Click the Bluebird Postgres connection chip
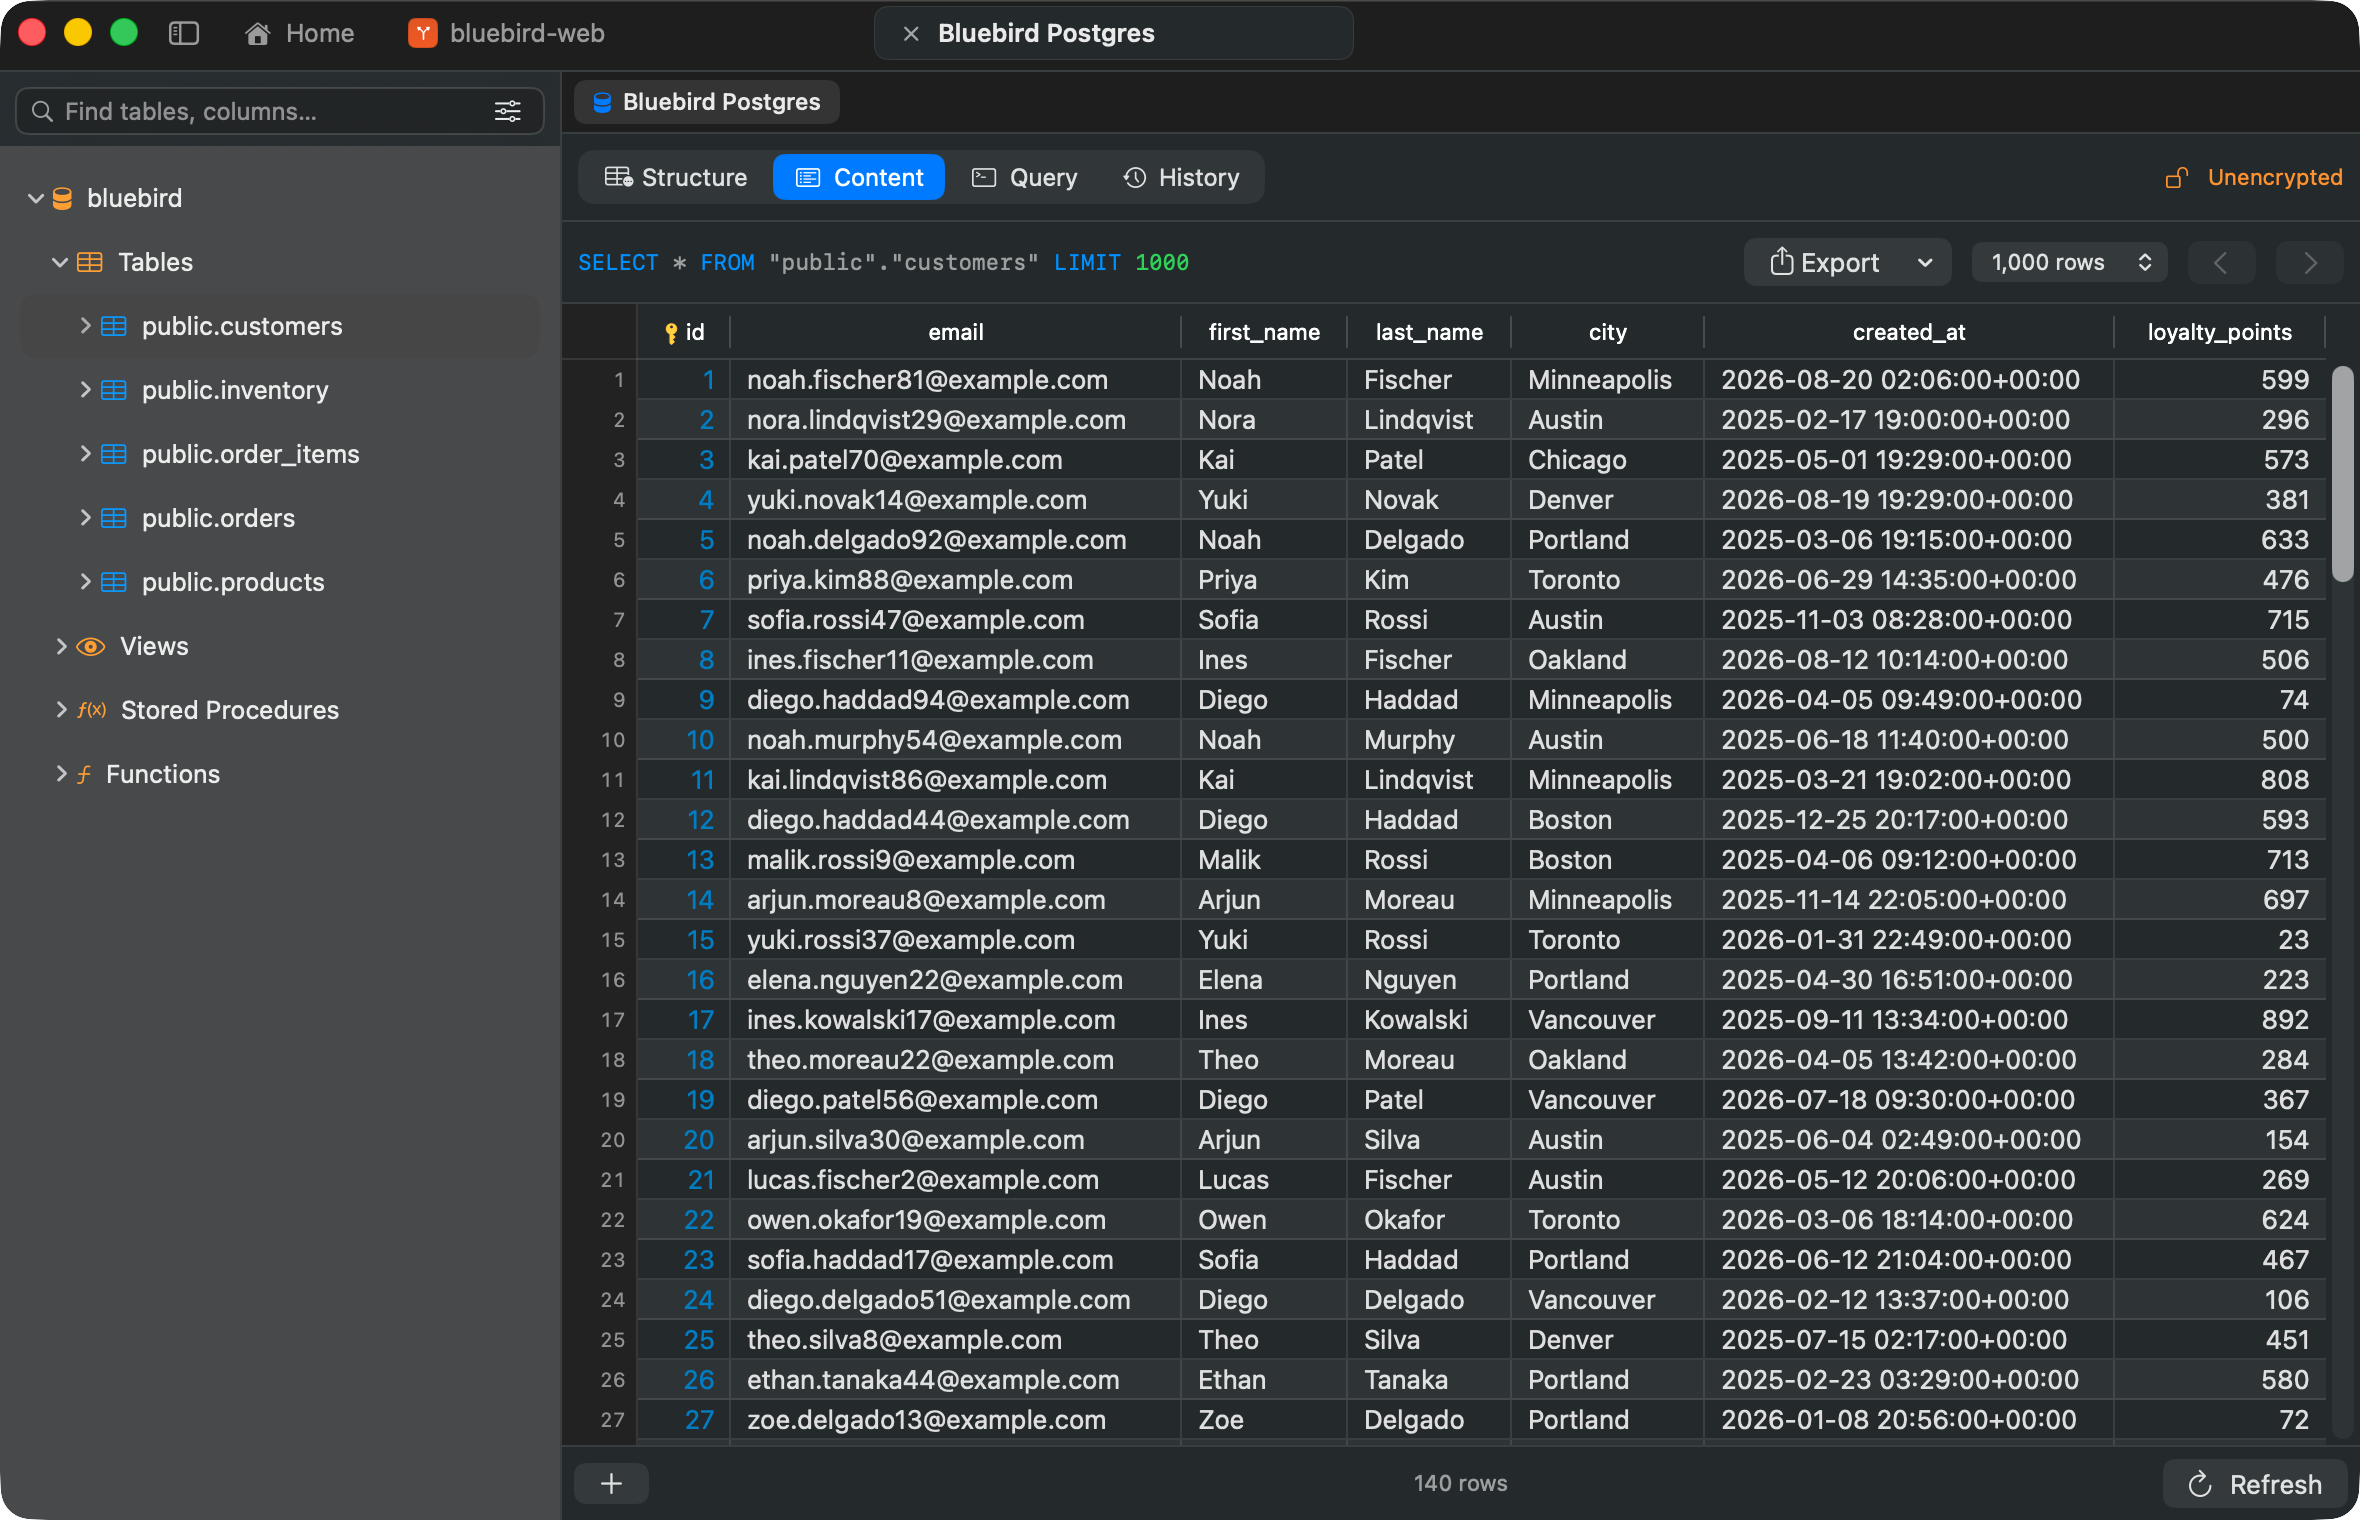Image resolution: width=2360 pixels, height=1520 pixels. coord(707,102)
